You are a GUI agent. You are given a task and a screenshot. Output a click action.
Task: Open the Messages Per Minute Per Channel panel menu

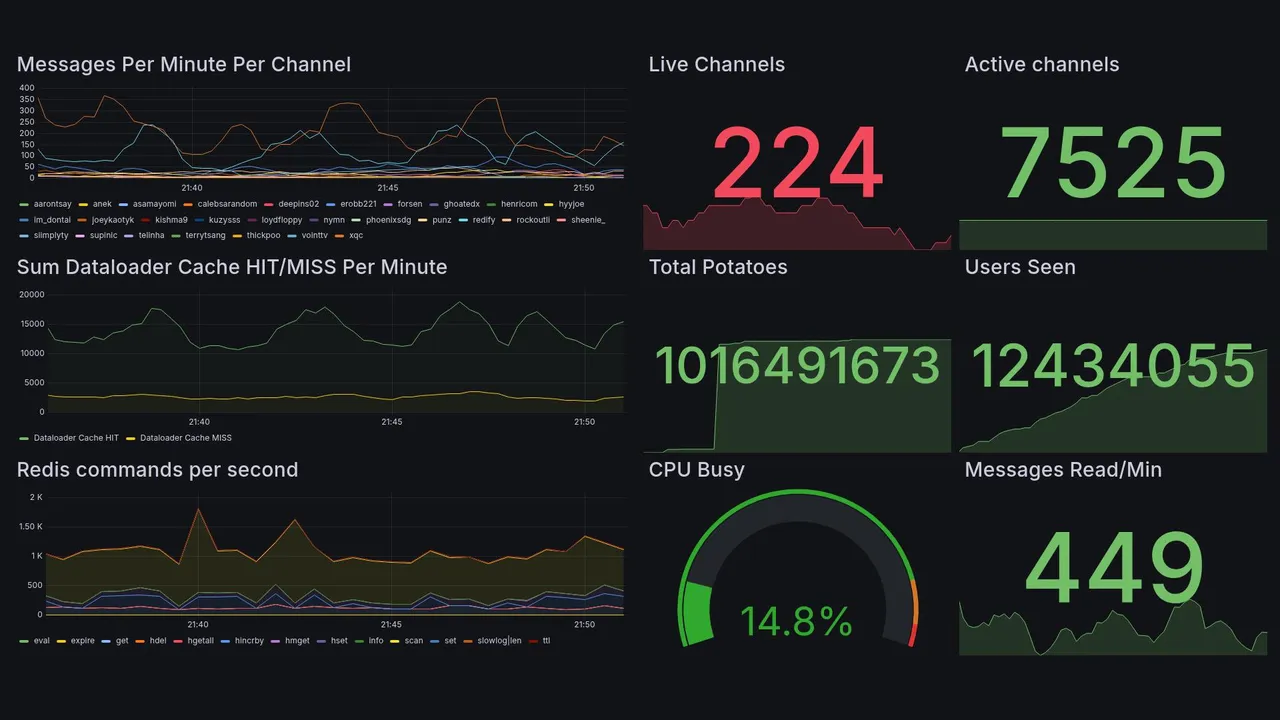184,64
